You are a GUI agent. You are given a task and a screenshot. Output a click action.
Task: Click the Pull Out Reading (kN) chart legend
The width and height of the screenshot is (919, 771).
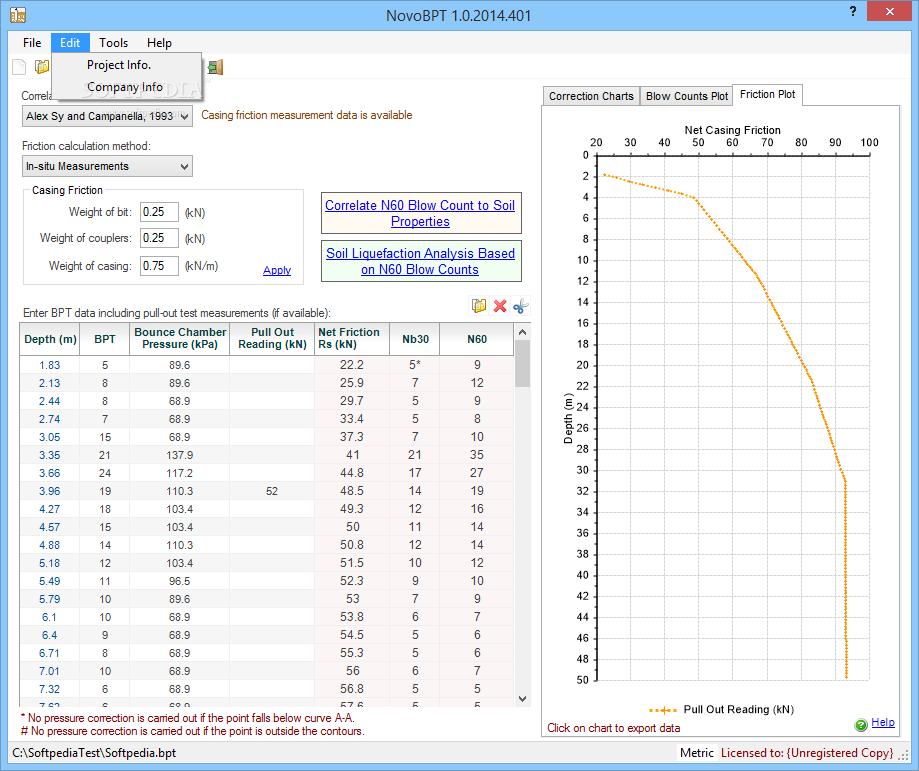coord(721,709)
